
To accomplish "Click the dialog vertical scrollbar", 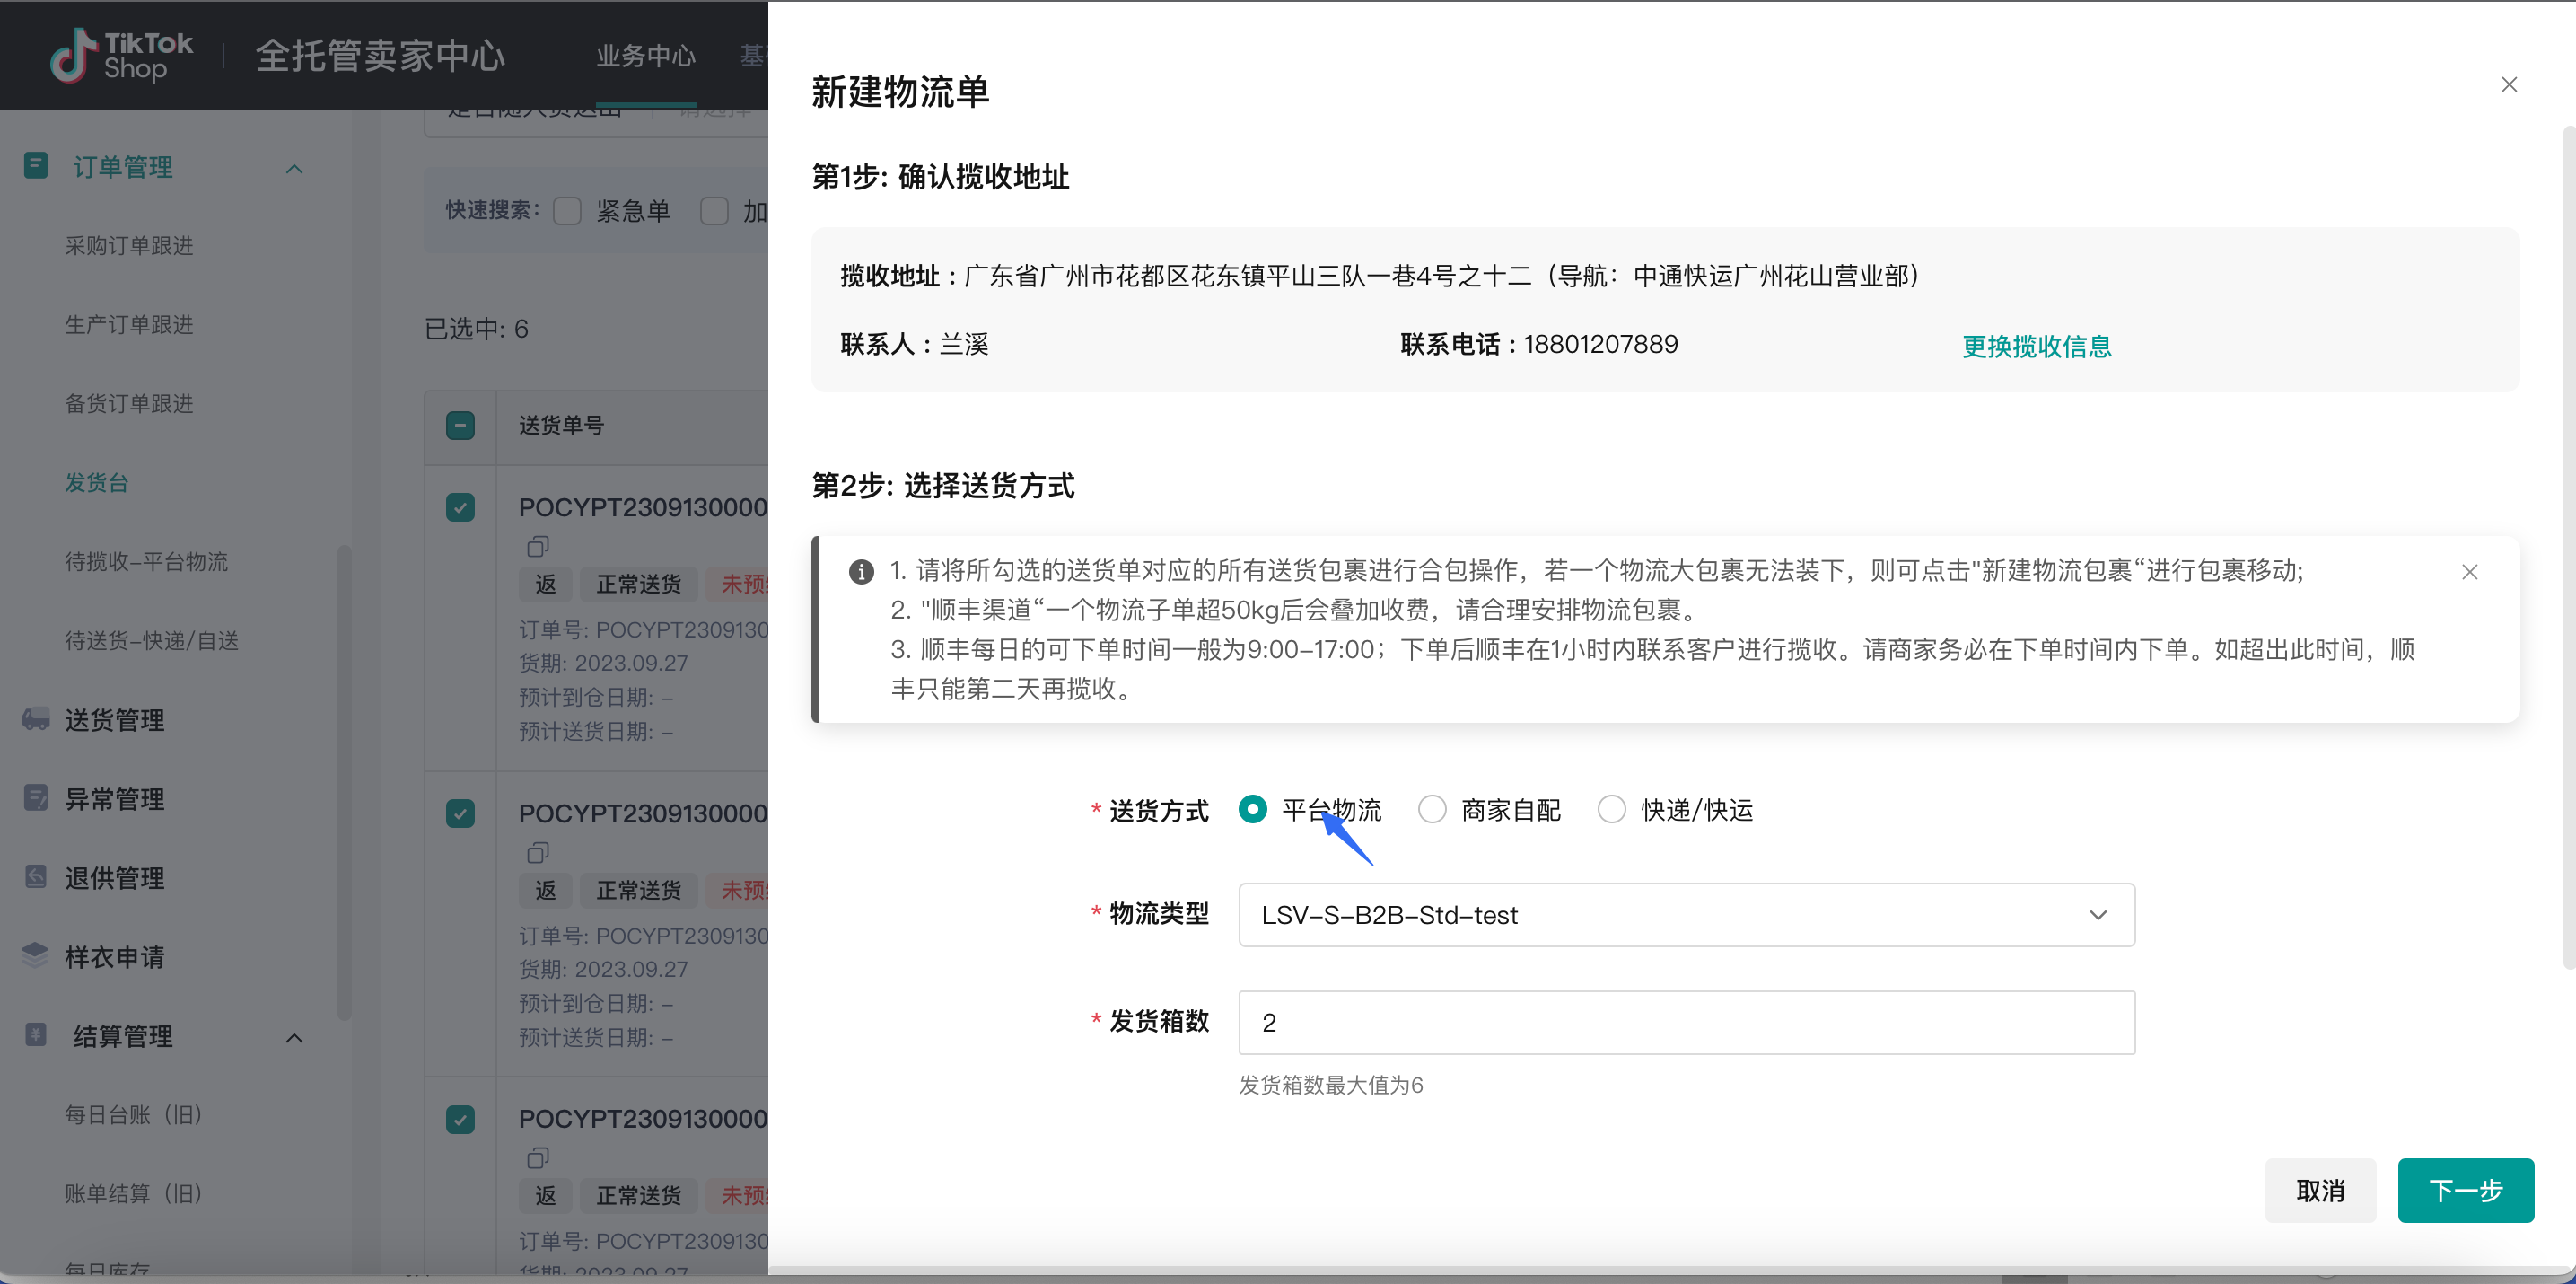I will (x=2569, y=547).
